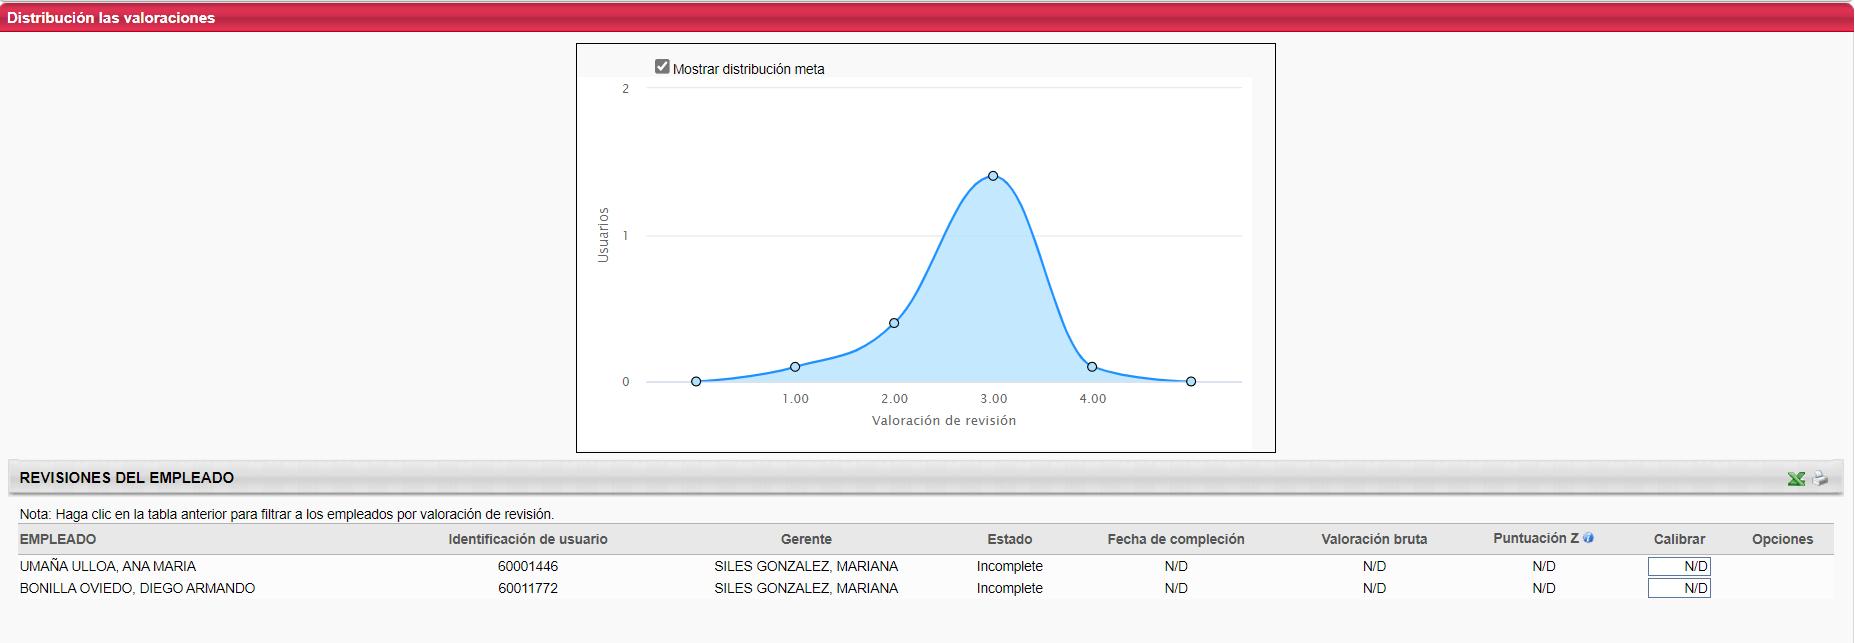Click the Usuarios axis label
Viewport: 1855px width, 643px height.
[x=603, y=236]
